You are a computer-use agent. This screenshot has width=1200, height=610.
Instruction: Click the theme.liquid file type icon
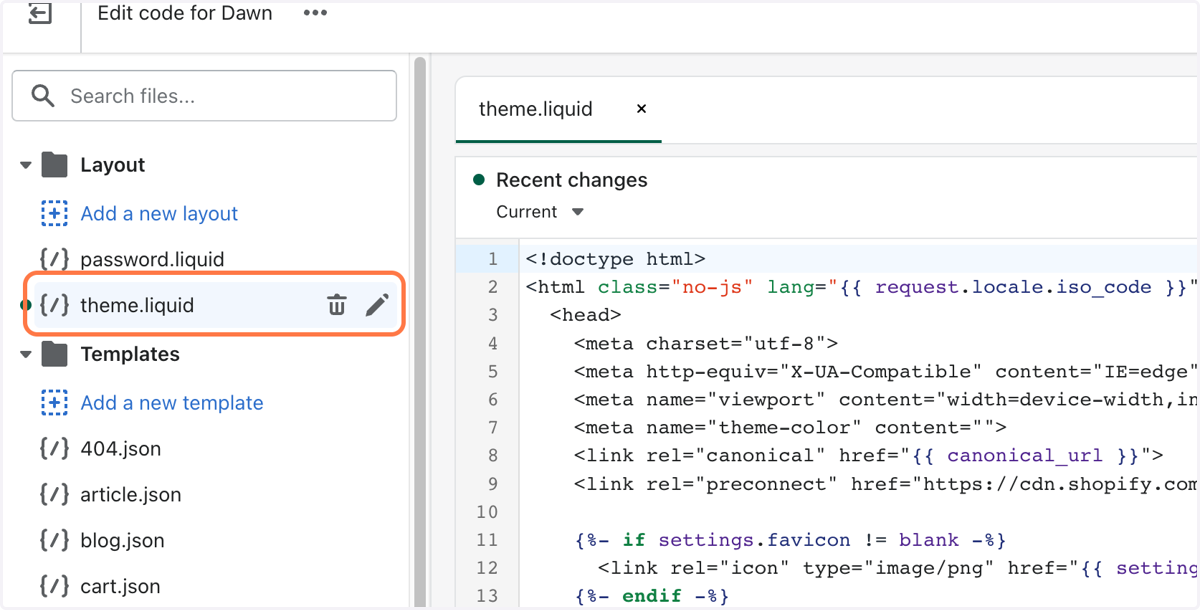(54, 305)
